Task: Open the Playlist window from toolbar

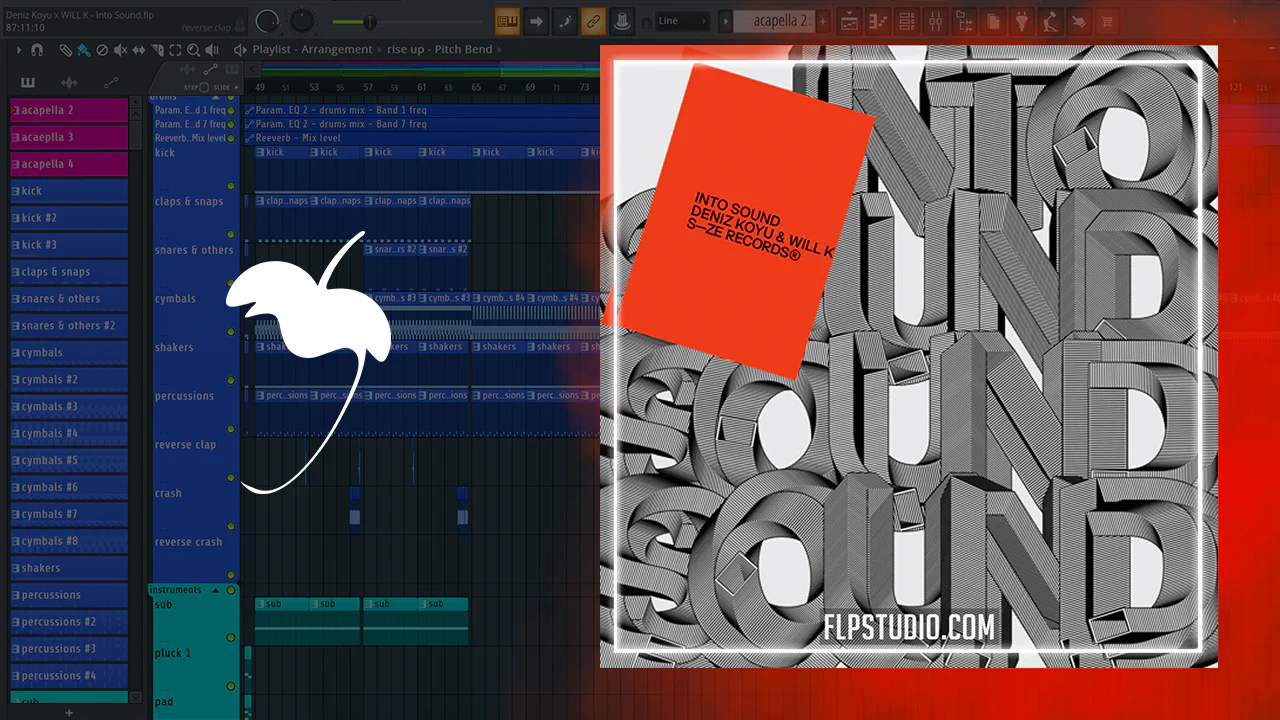Action: click(849, 21)
